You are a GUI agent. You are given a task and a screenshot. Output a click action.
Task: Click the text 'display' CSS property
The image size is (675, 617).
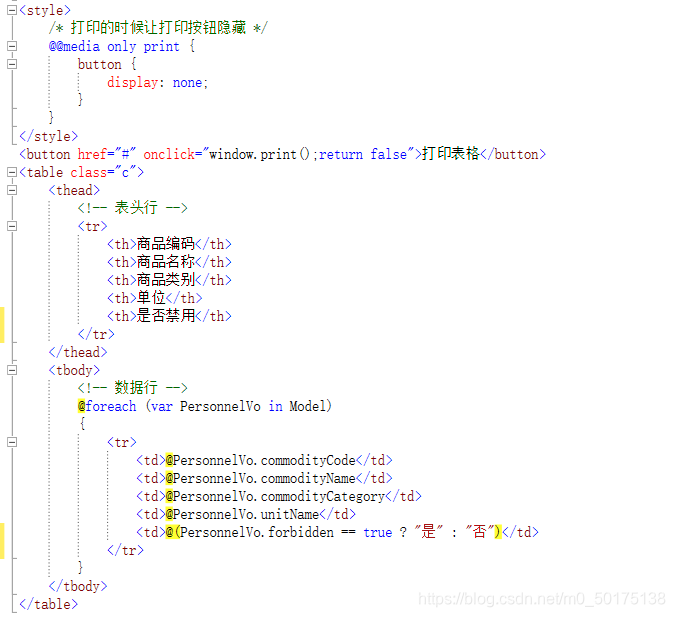pyautogui.click(x=132, y=82)
